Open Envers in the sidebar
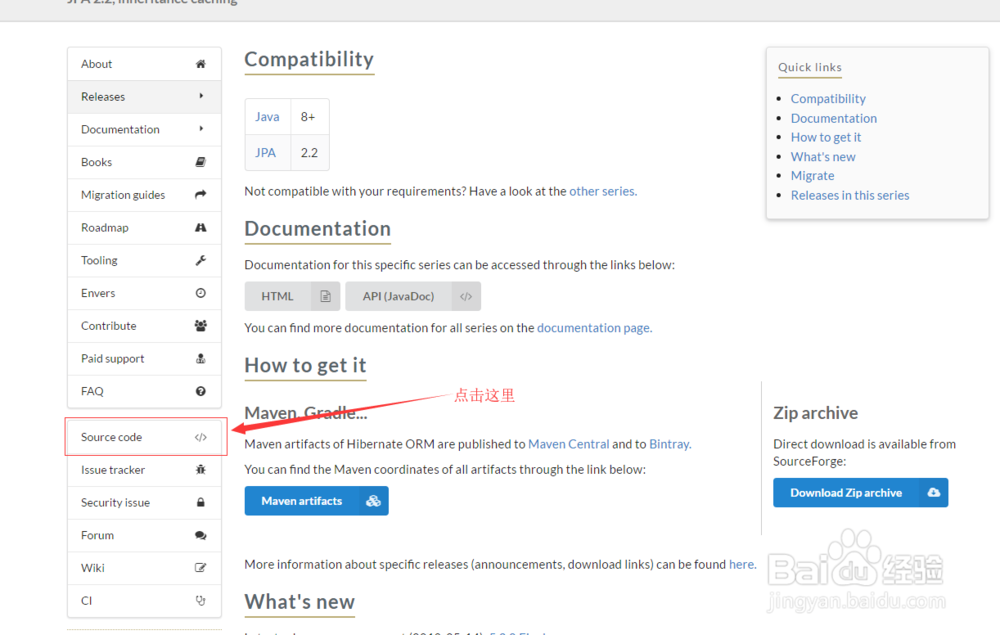Viewport: 1000px width, 635px height. point(144,293)
